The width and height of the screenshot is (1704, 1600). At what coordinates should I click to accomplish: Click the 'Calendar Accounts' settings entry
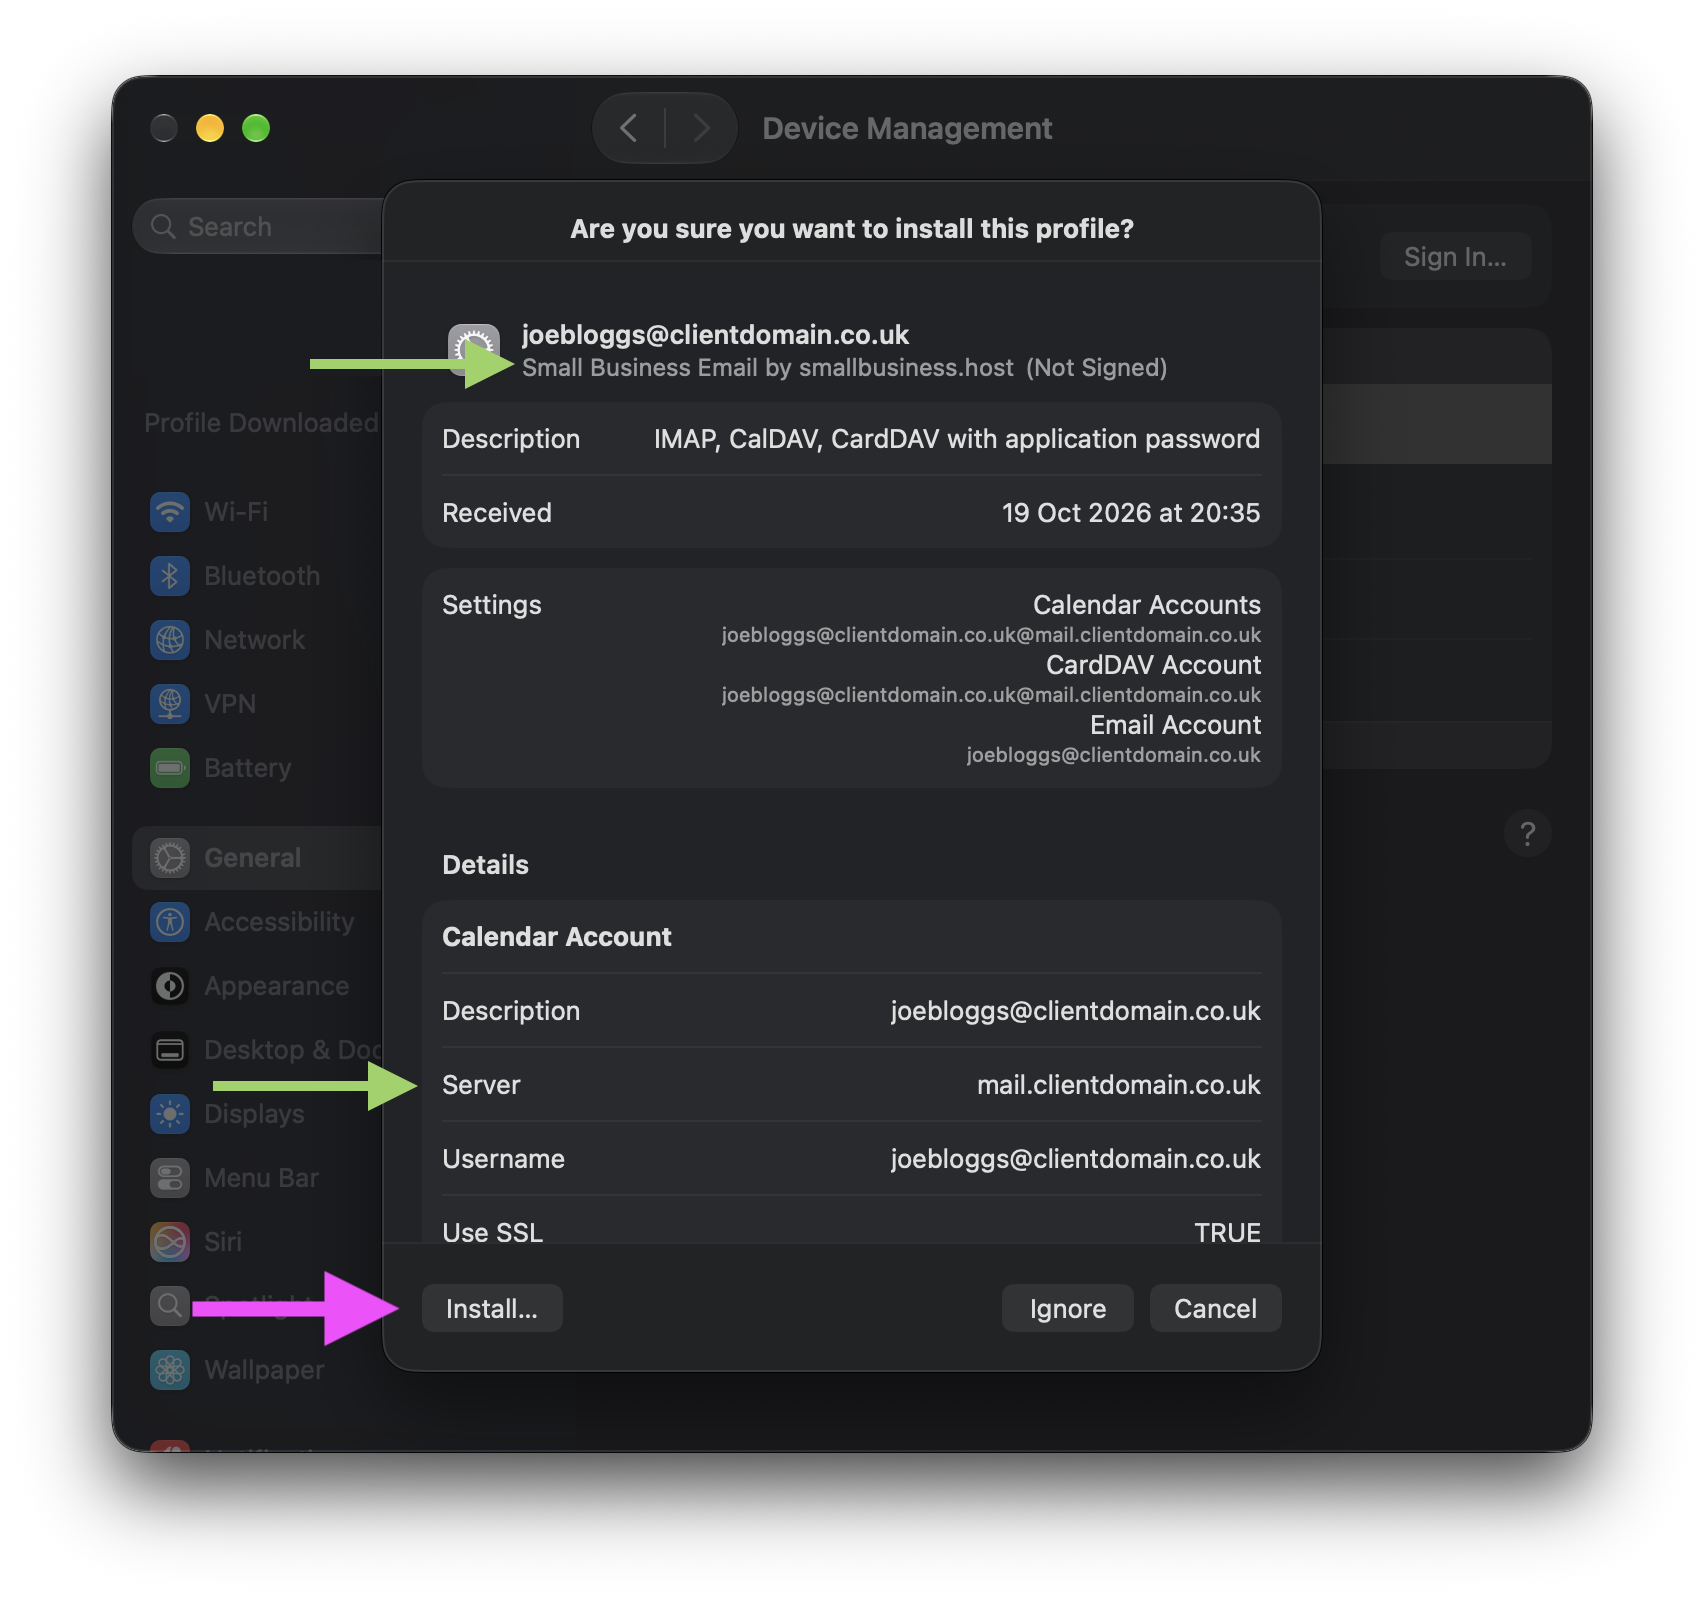1146,605
